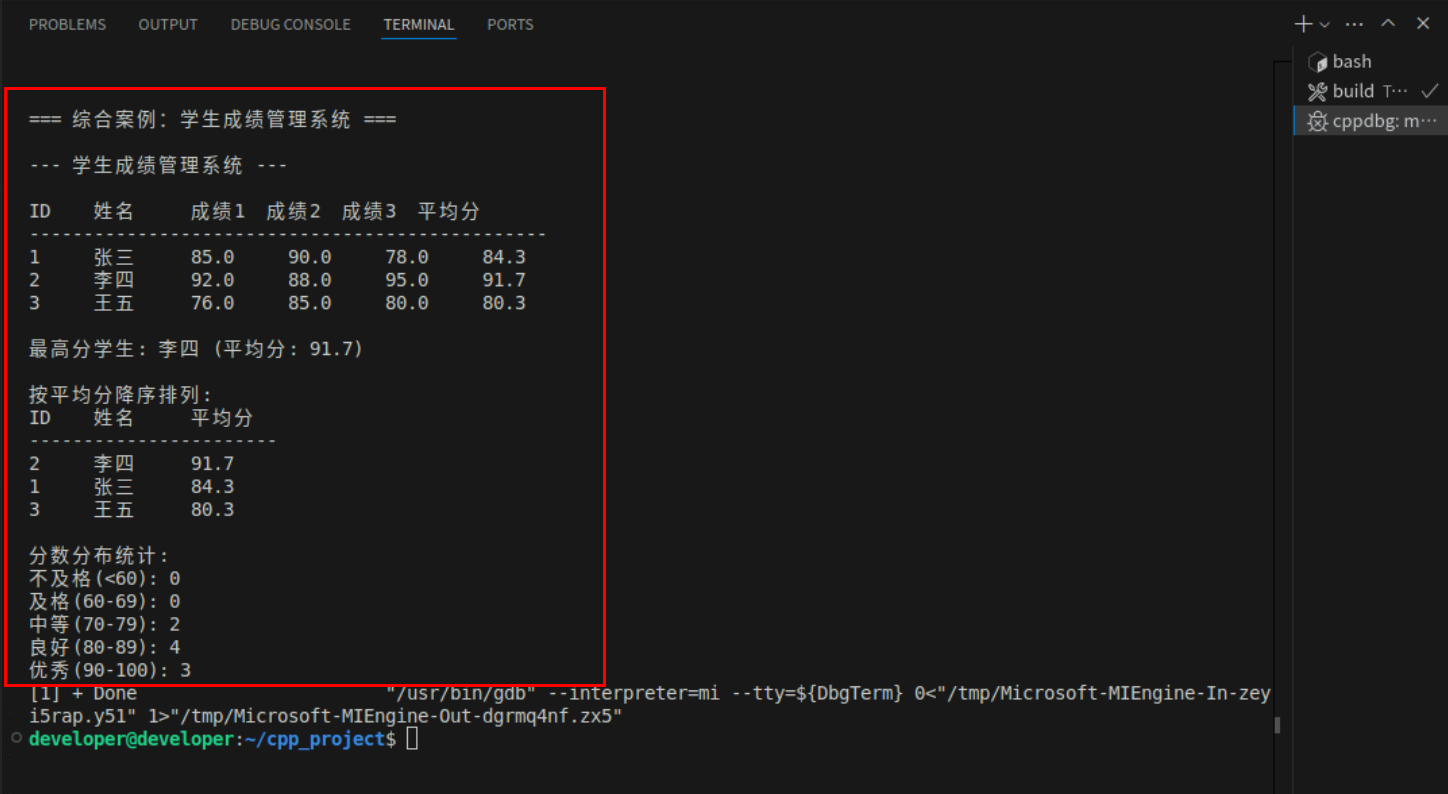Click the '[1] + Done' job status text

tap(83, 693)
